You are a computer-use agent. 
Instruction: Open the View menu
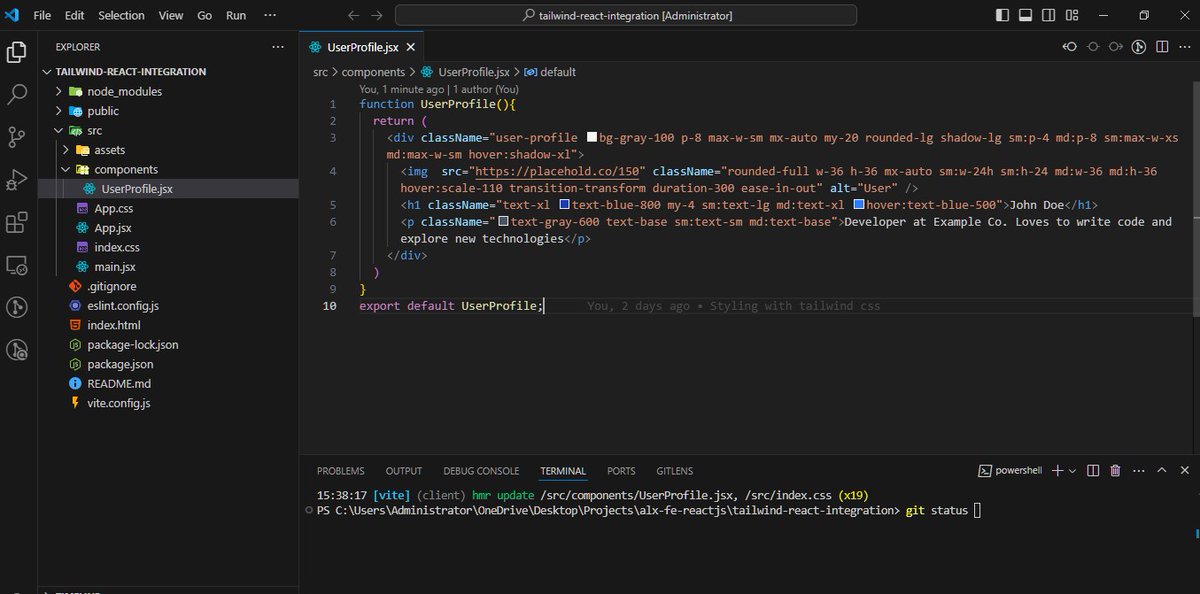[171, 16]
